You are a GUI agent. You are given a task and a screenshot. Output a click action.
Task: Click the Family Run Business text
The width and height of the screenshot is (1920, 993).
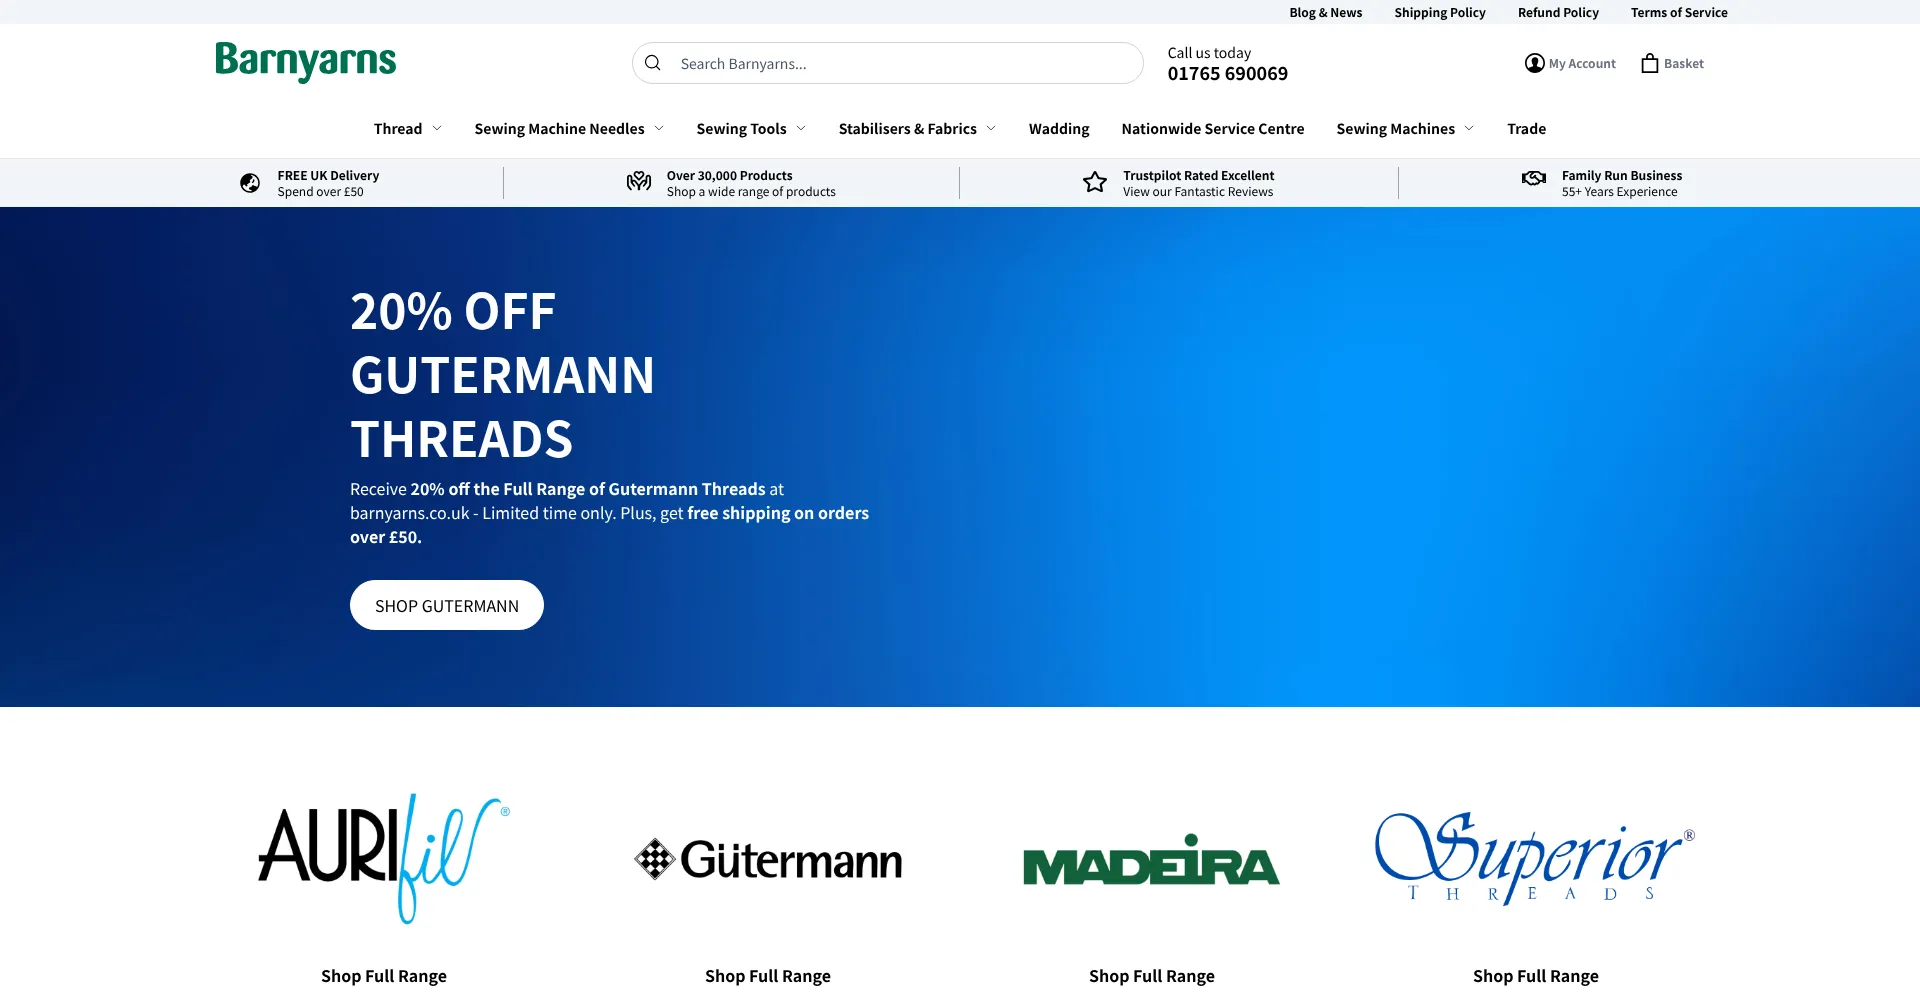[x=1621, y=175]
